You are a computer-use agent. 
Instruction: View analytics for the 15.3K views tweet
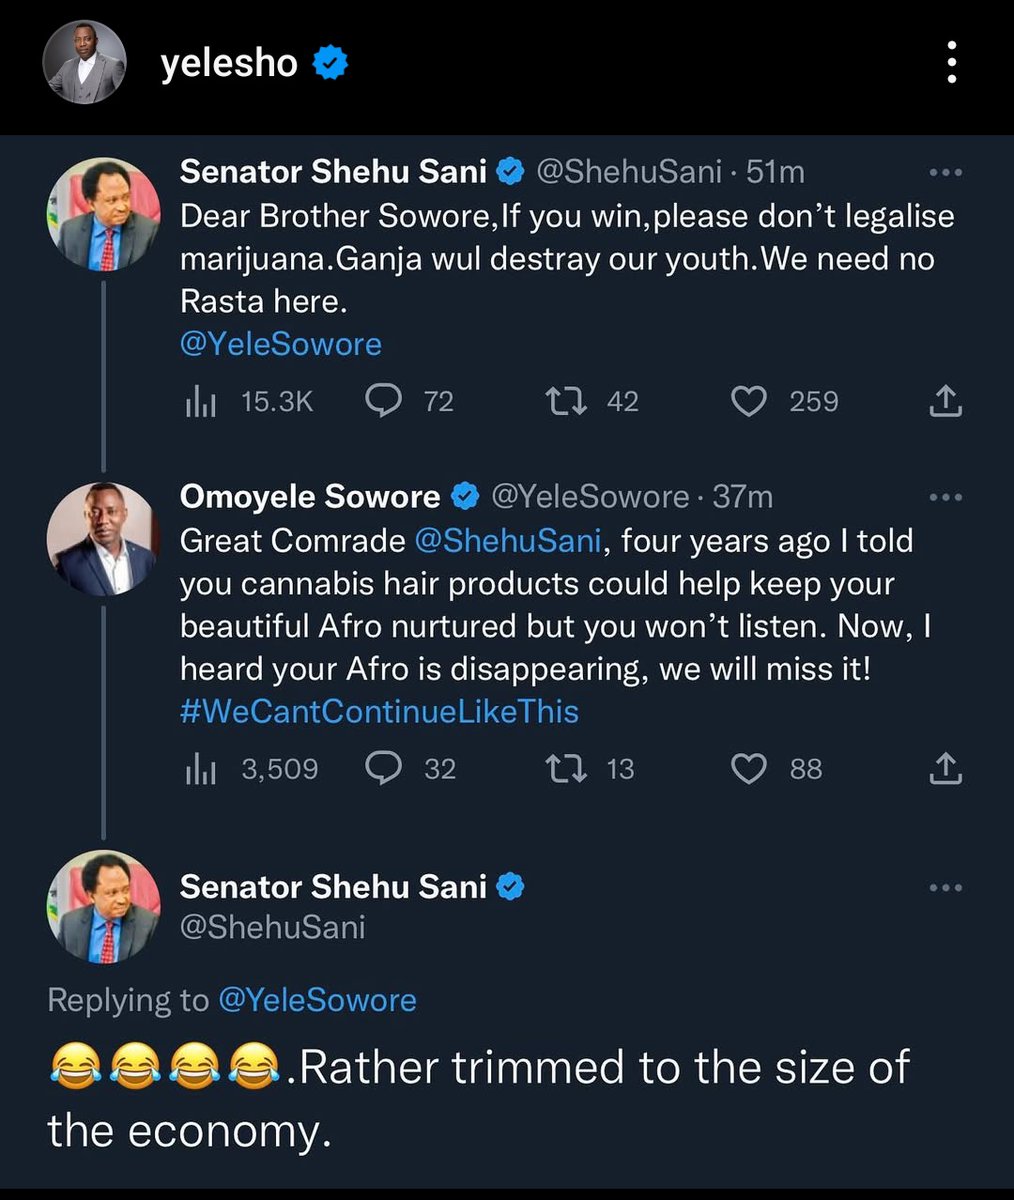tap(201, 402)
